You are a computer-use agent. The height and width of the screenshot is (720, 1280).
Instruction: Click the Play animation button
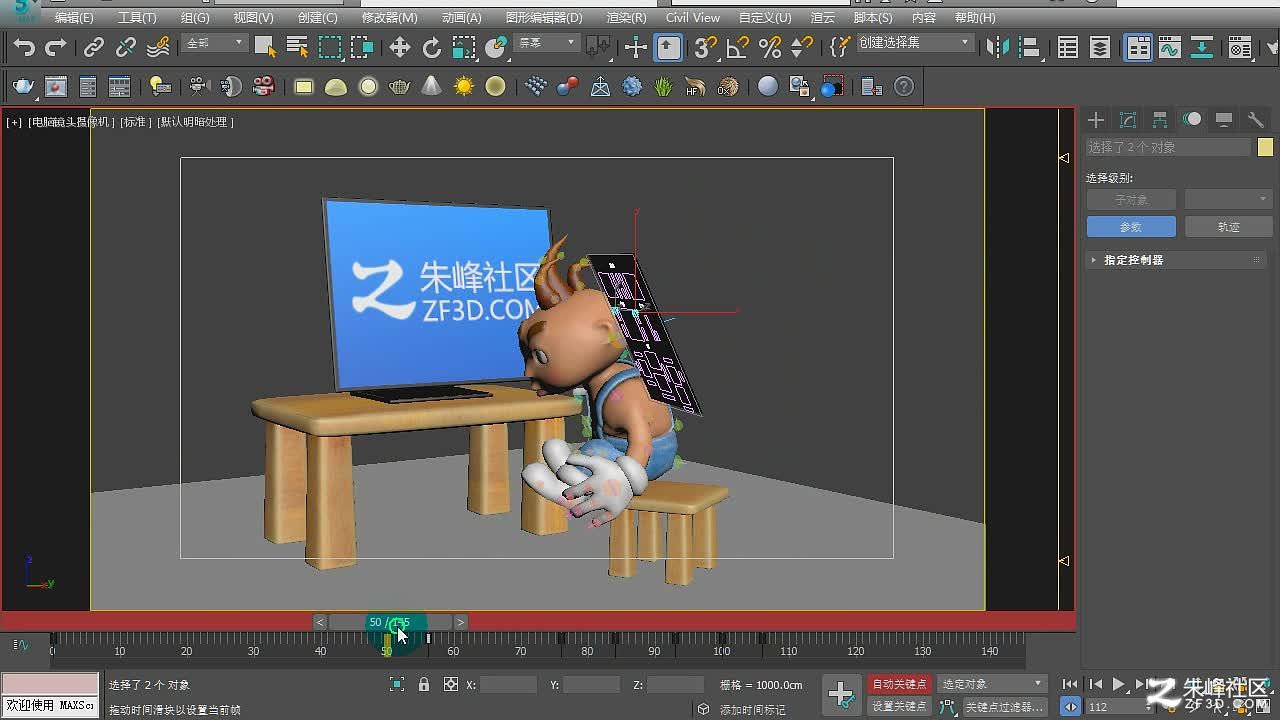click(1118, 684)
